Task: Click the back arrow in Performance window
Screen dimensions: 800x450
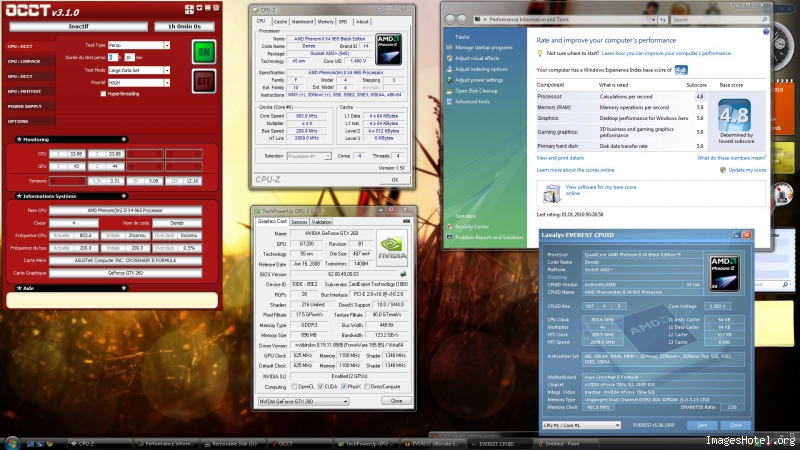Action: pyautogui.click(x=450, y=19)
